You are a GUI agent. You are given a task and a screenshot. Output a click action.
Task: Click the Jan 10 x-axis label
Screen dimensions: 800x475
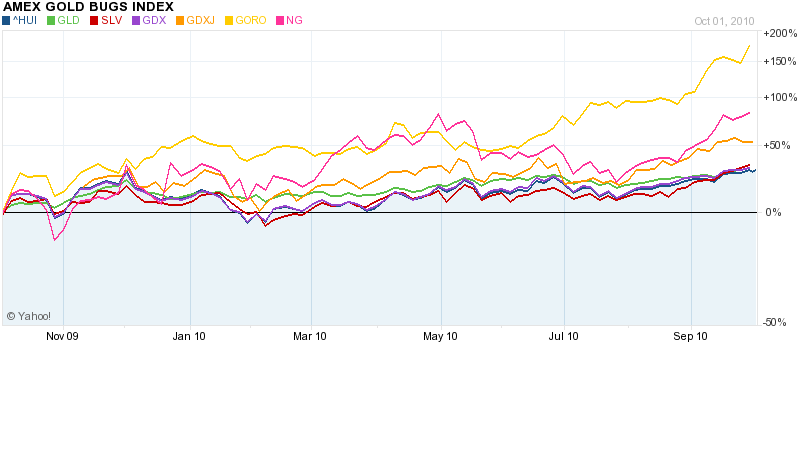coord(189,336)
